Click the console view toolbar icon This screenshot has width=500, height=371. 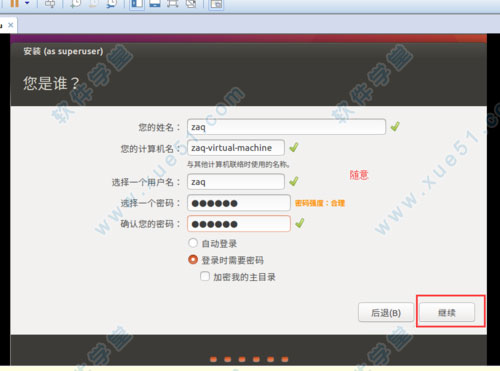coord(216,4)
